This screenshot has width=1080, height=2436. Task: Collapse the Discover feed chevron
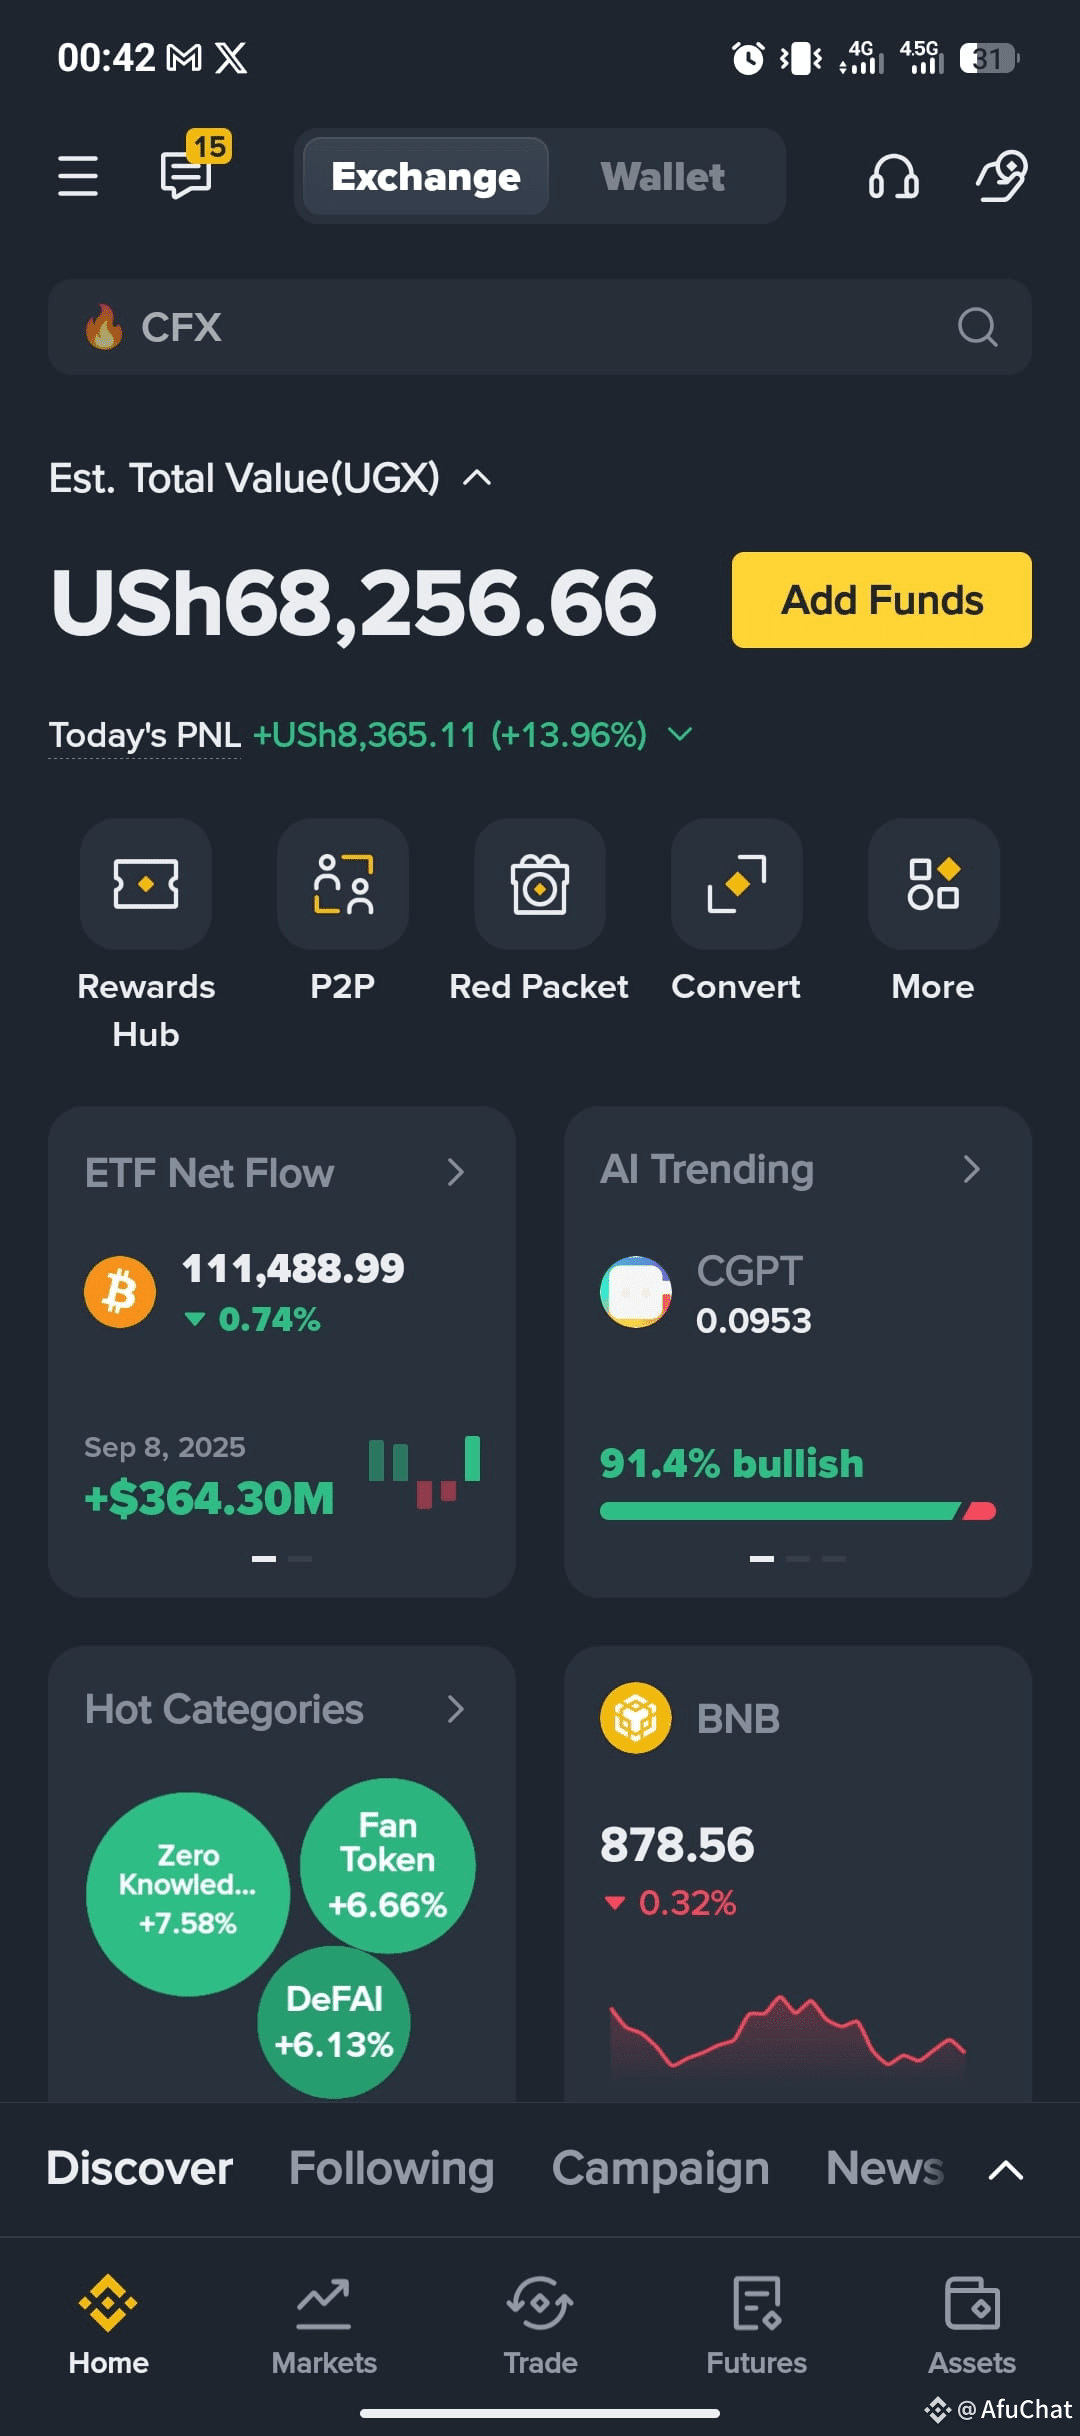[1006, 2170]
